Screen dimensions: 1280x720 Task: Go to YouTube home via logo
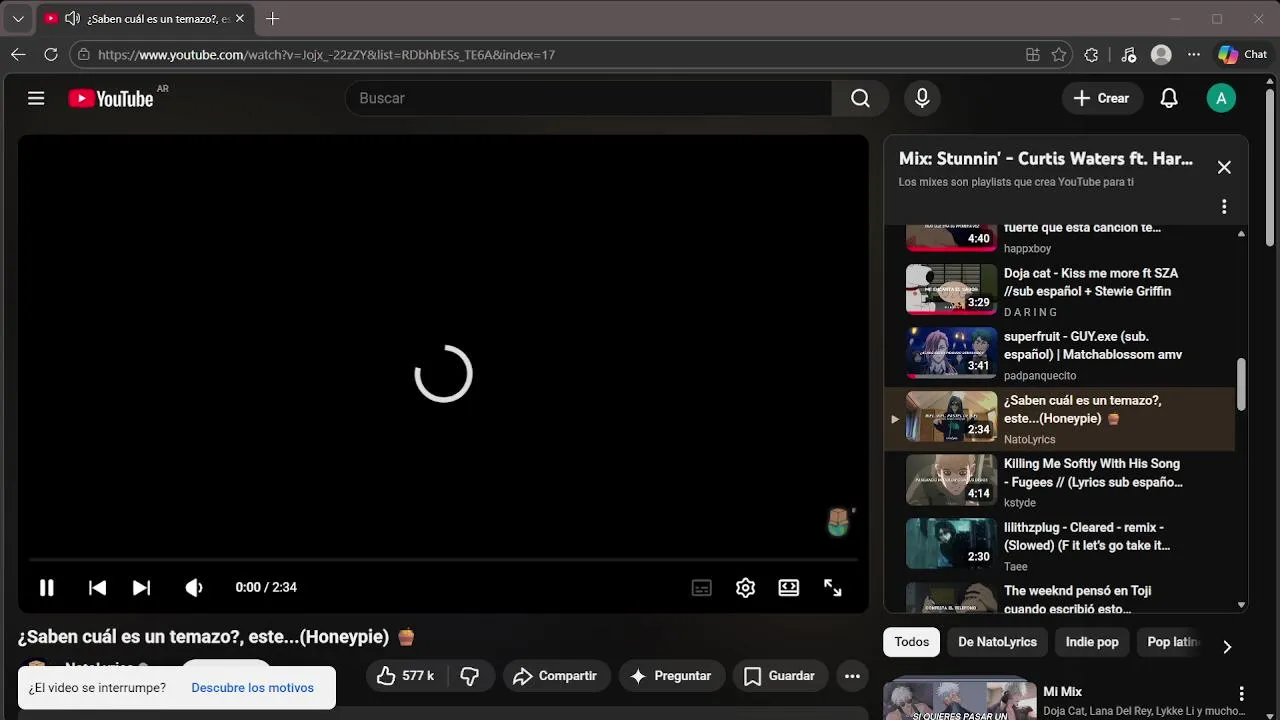coord(111,98)
